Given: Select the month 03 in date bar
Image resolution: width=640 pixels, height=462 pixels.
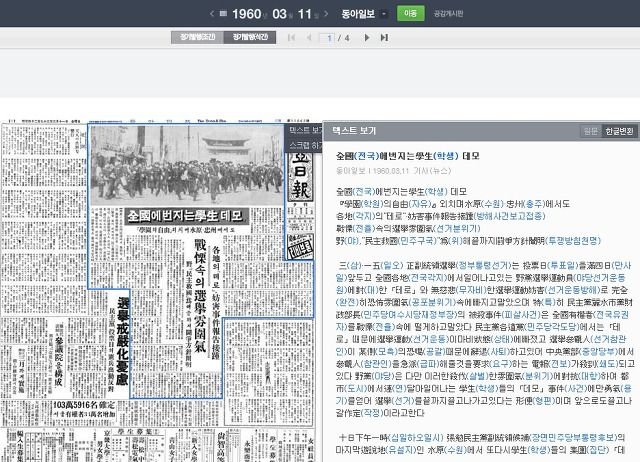Looking at the screenshot, I should (x=279, y=14).
